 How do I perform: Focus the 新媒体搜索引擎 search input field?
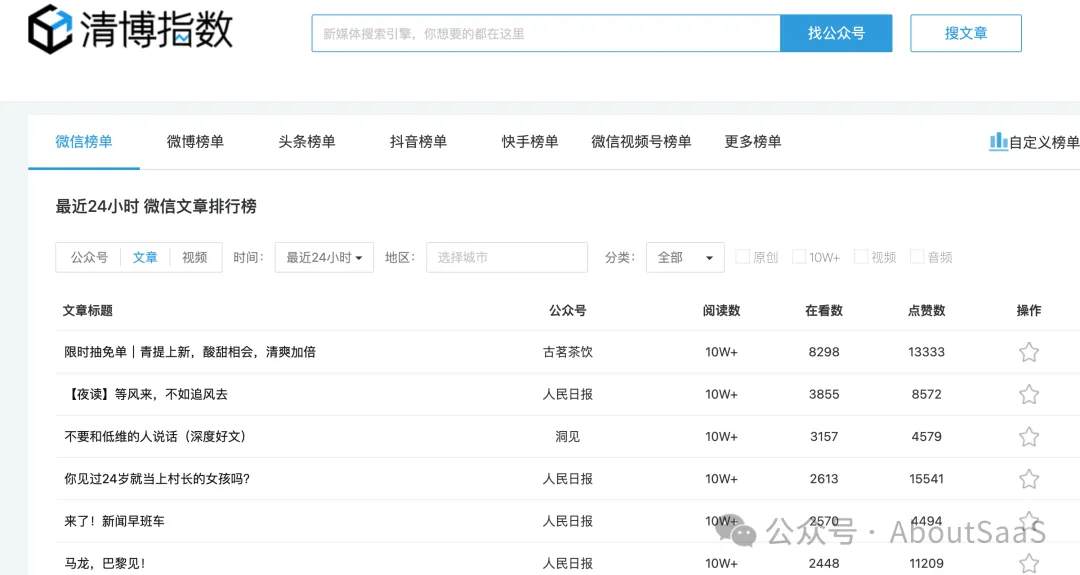click(x=545, y=33)
